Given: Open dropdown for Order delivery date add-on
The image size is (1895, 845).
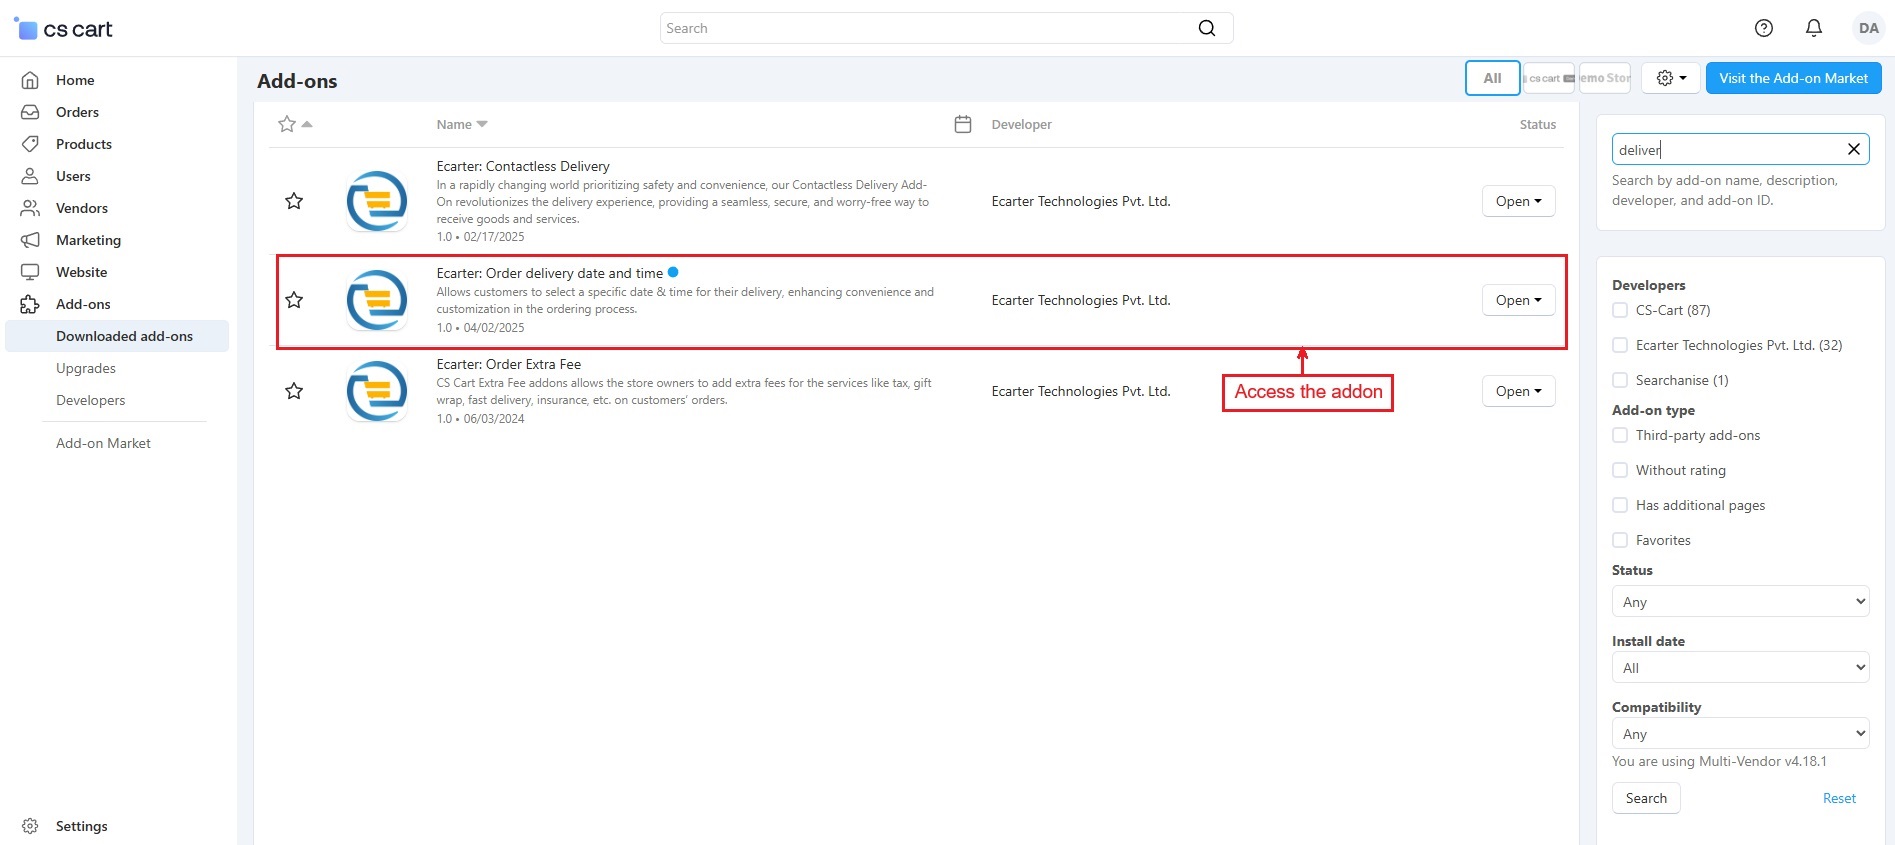Looking at the screenshot, I should pos(1518,300).
